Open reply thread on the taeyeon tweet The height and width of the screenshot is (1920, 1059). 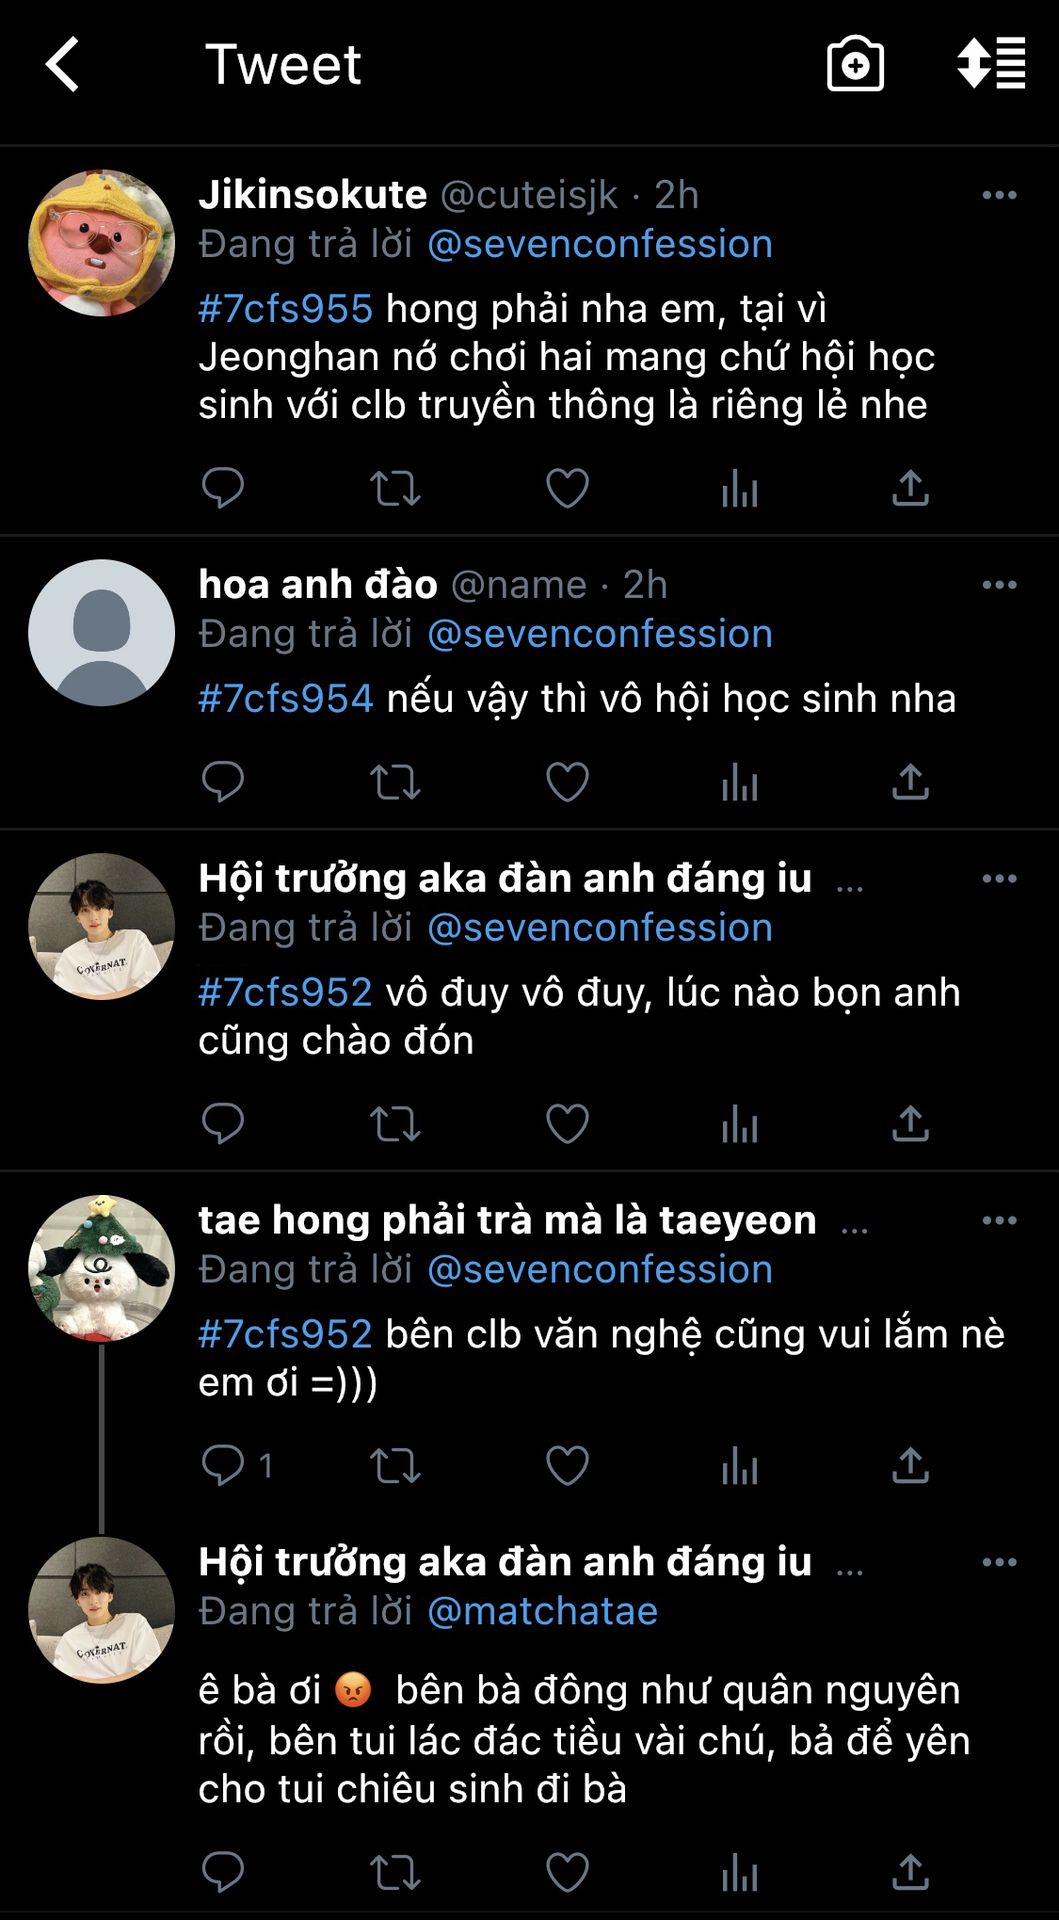[x=224, y=1465]
